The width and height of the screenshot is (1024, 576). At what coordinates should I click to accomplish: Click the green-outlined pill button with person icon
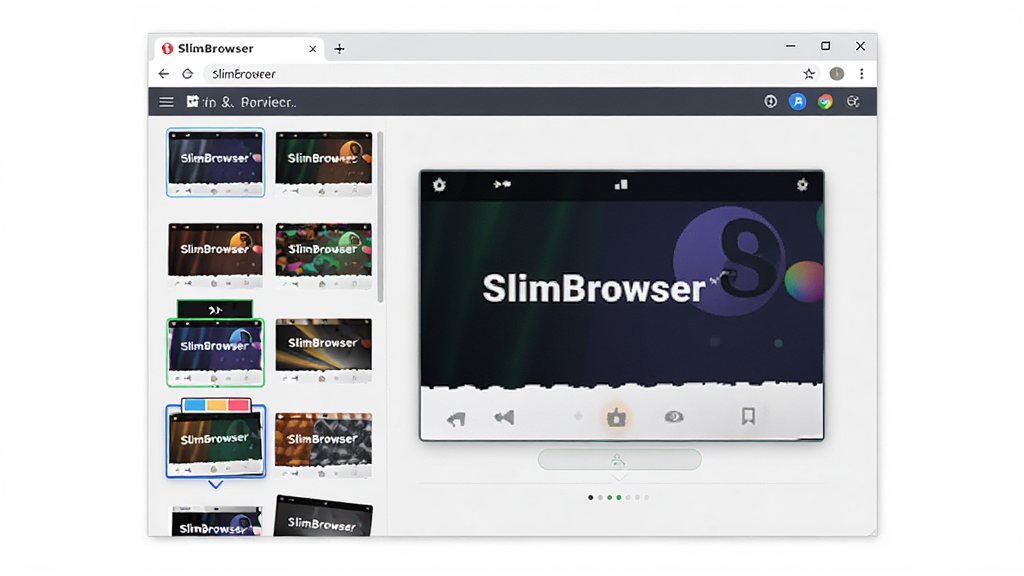click(620, 460)
